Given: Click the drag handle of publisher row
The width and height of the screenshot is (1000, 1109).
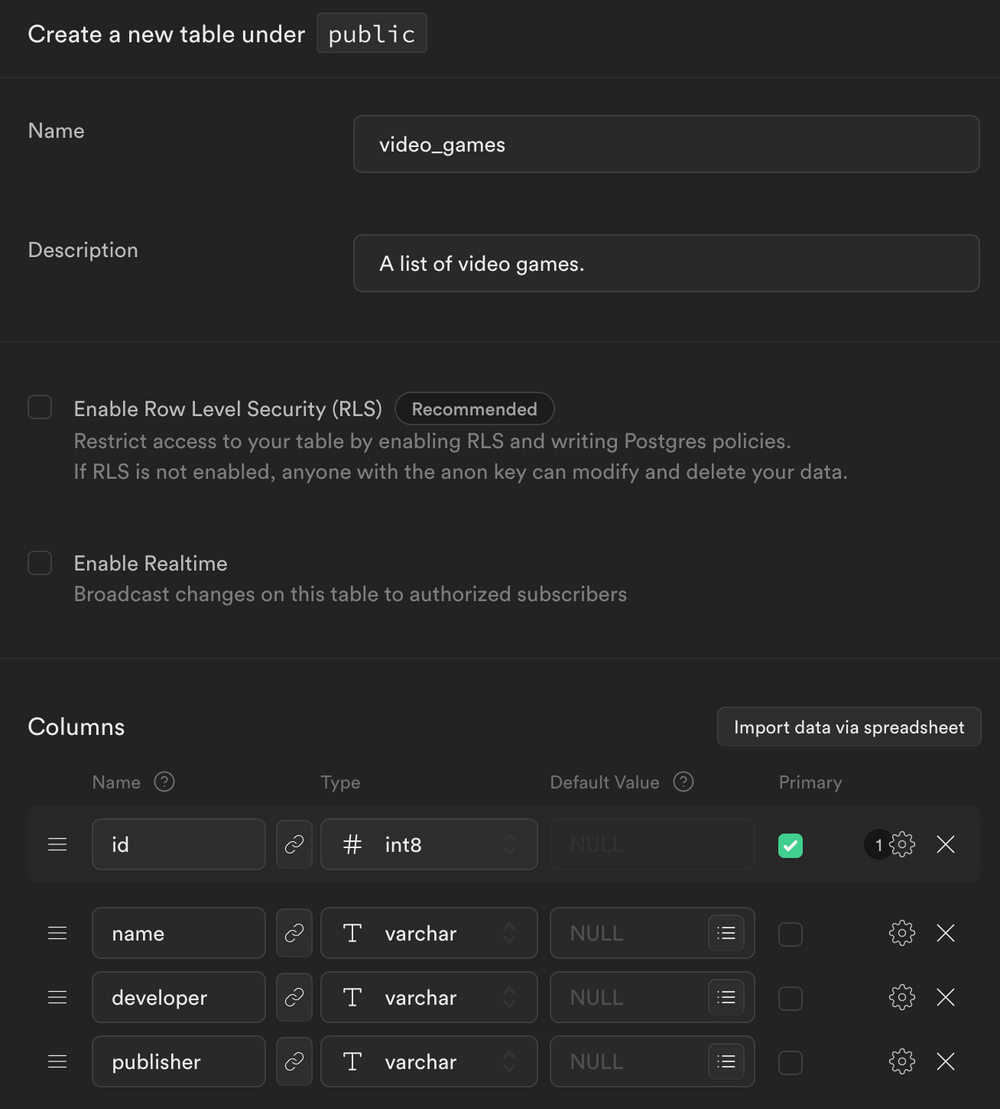Looking at the screenshot, I should click(58, 1062).
